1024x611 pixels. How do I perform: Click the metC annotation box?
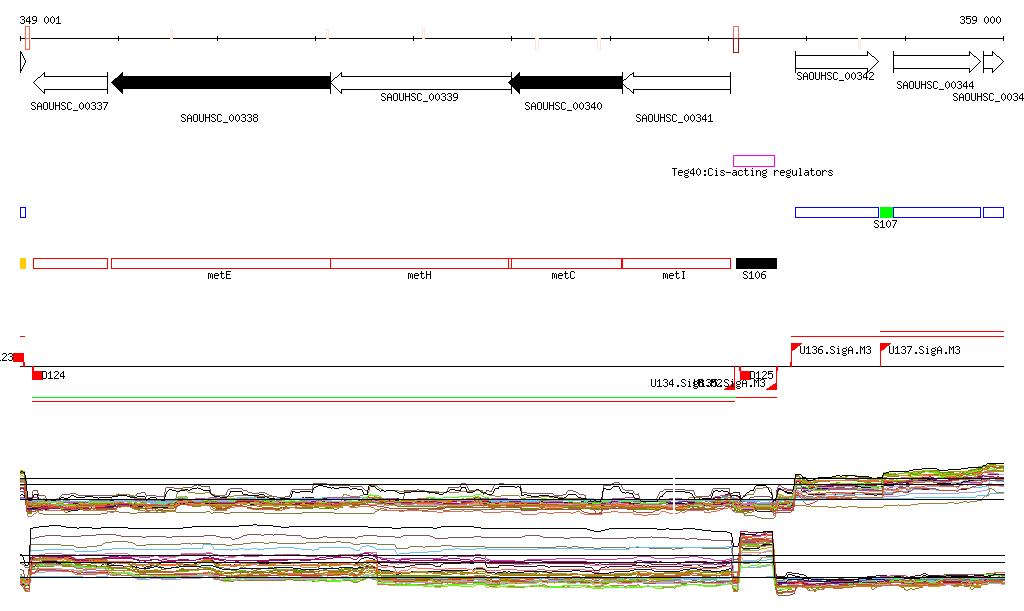(566, 263)
